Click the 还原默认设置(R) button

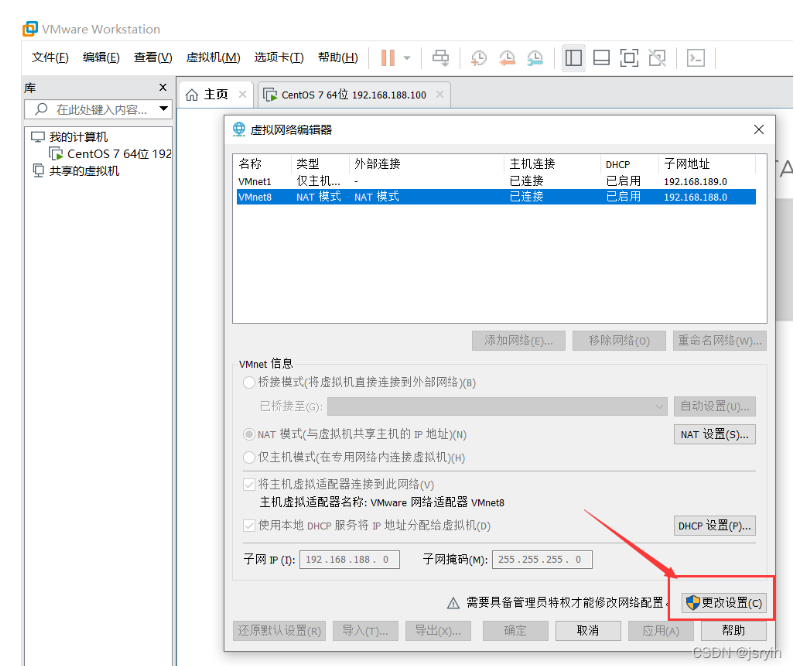279,631
